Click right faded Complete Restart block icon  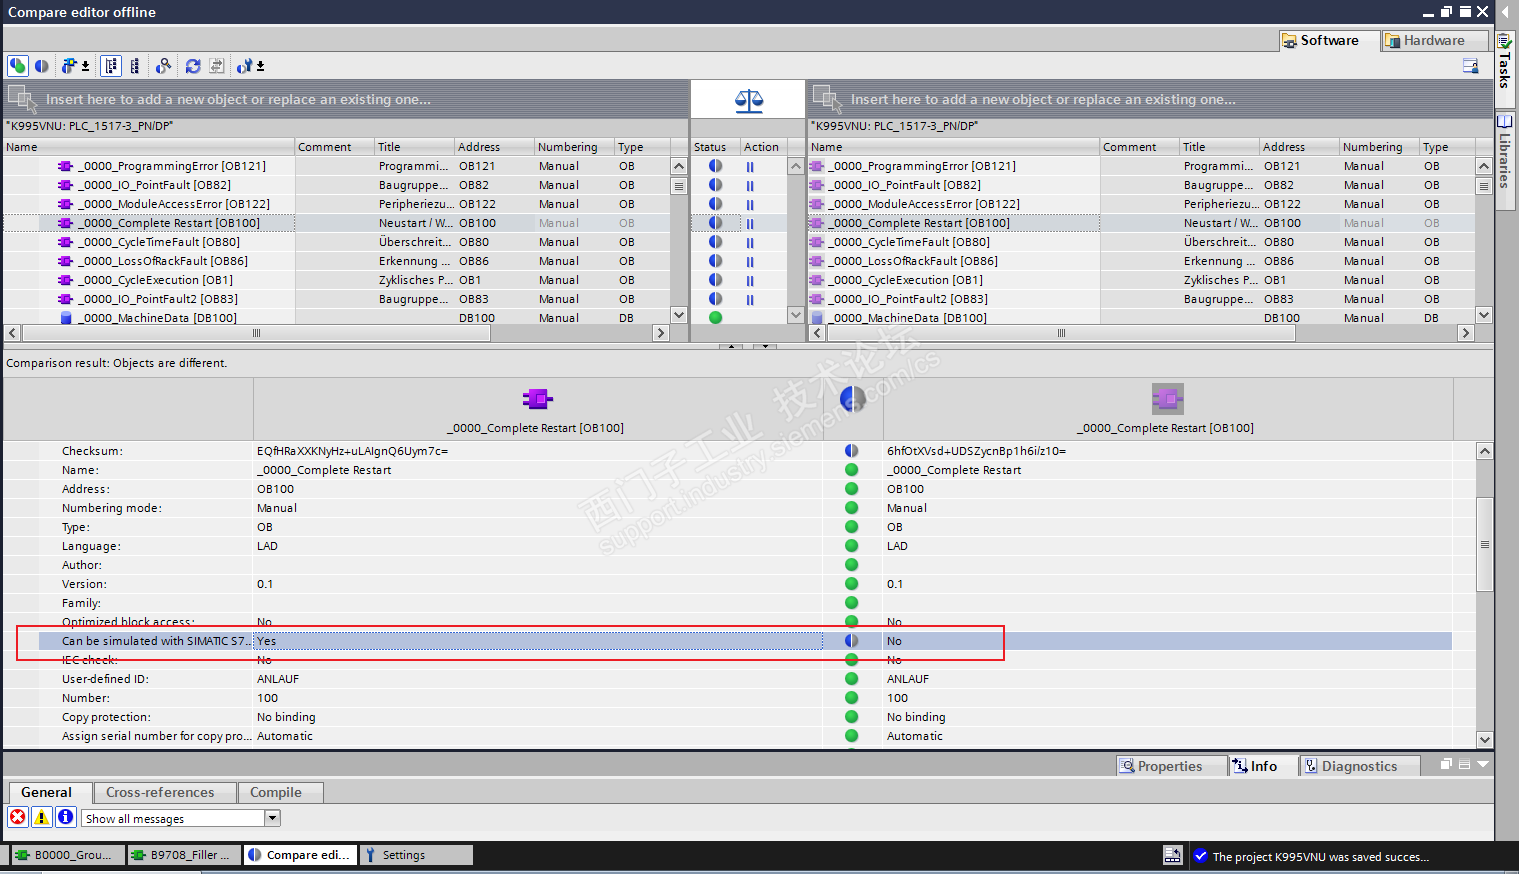tap(1167, 399)
